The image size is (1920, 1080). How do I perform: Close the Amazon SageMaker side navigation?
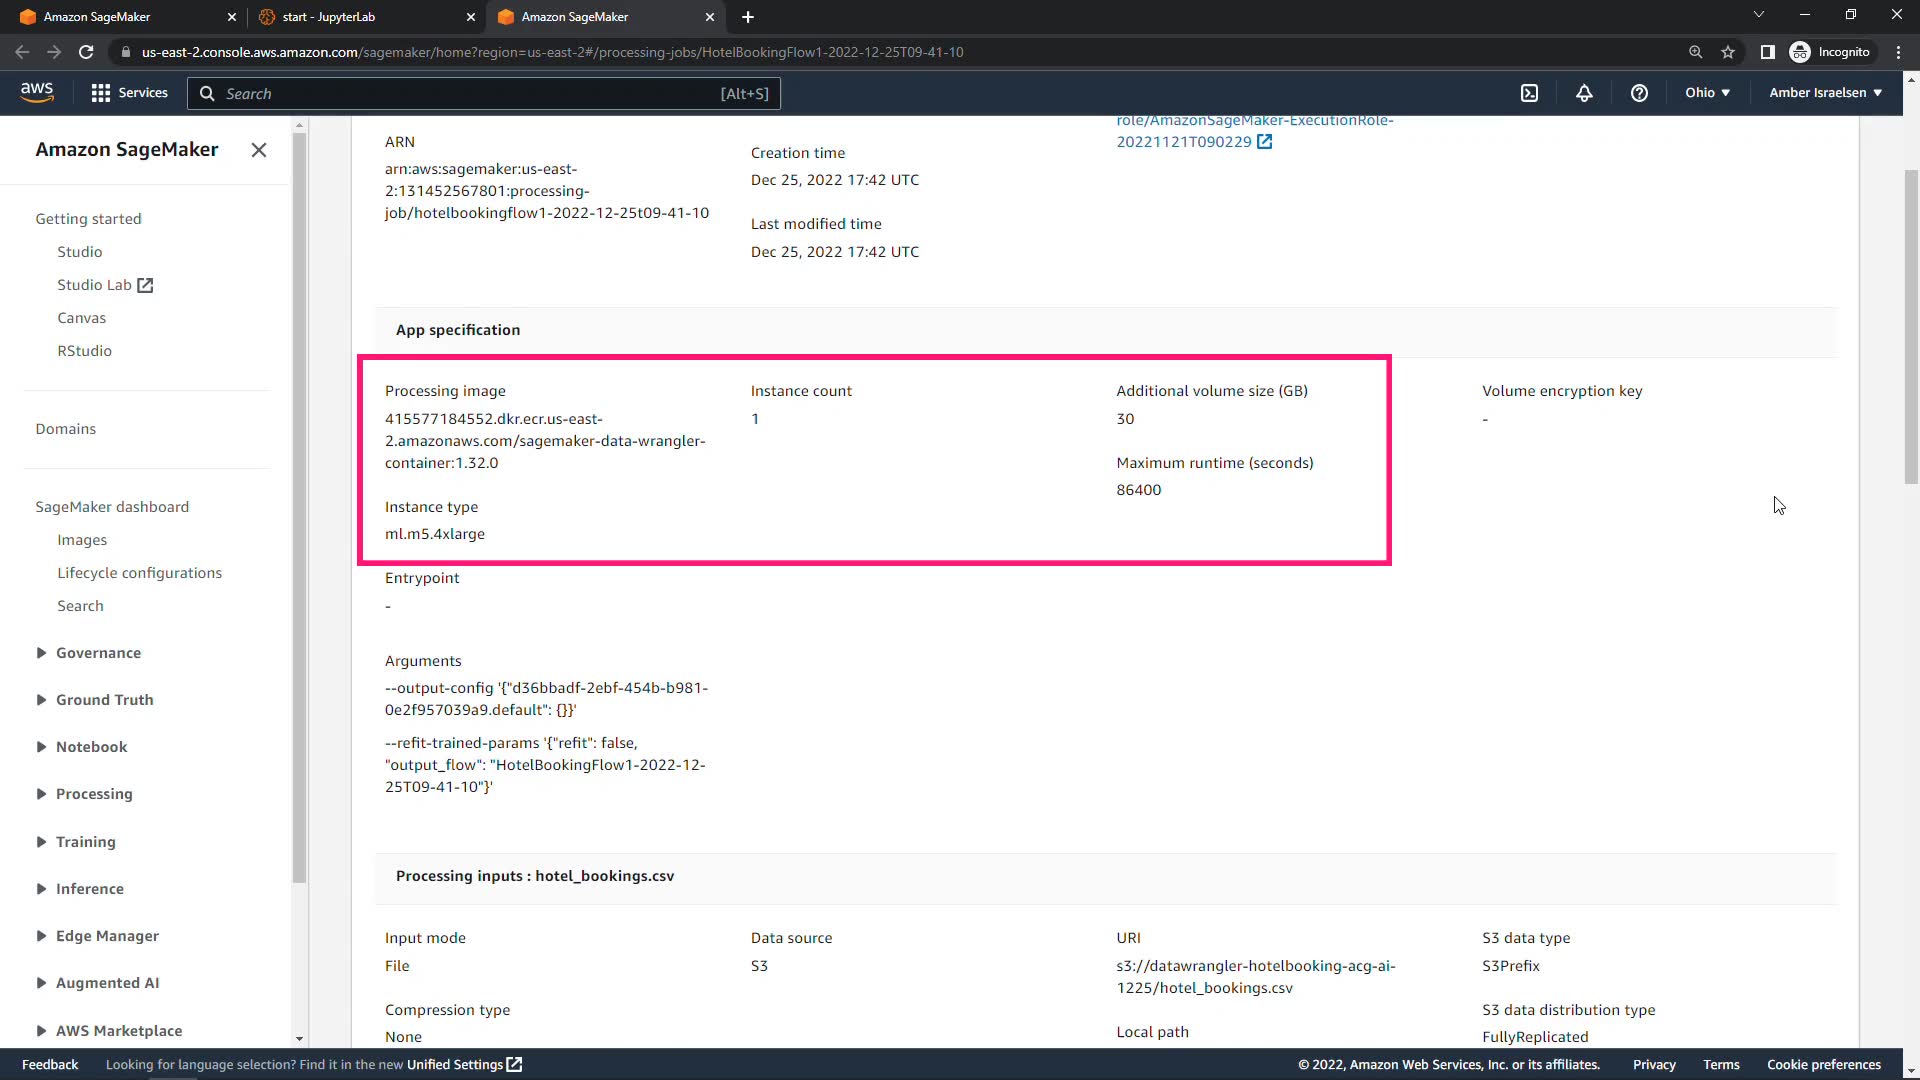pyautogui.click(x=259, y=150)
